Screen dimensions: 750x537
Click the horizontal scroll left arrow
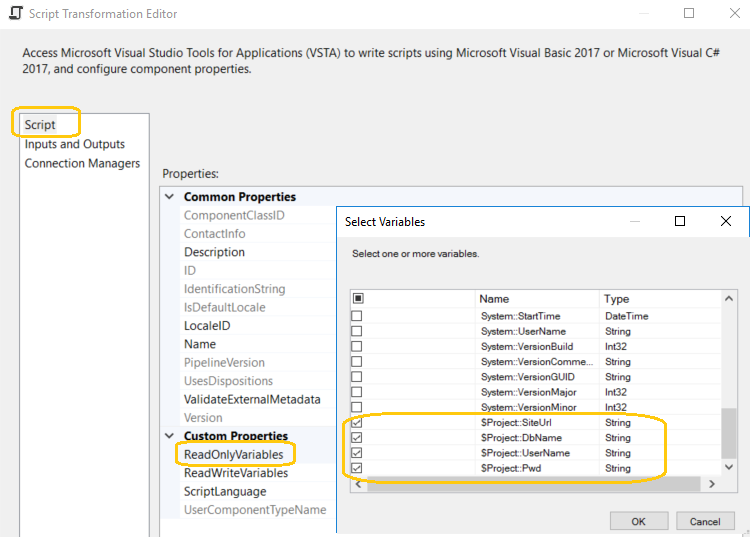(x=358, y=484)
